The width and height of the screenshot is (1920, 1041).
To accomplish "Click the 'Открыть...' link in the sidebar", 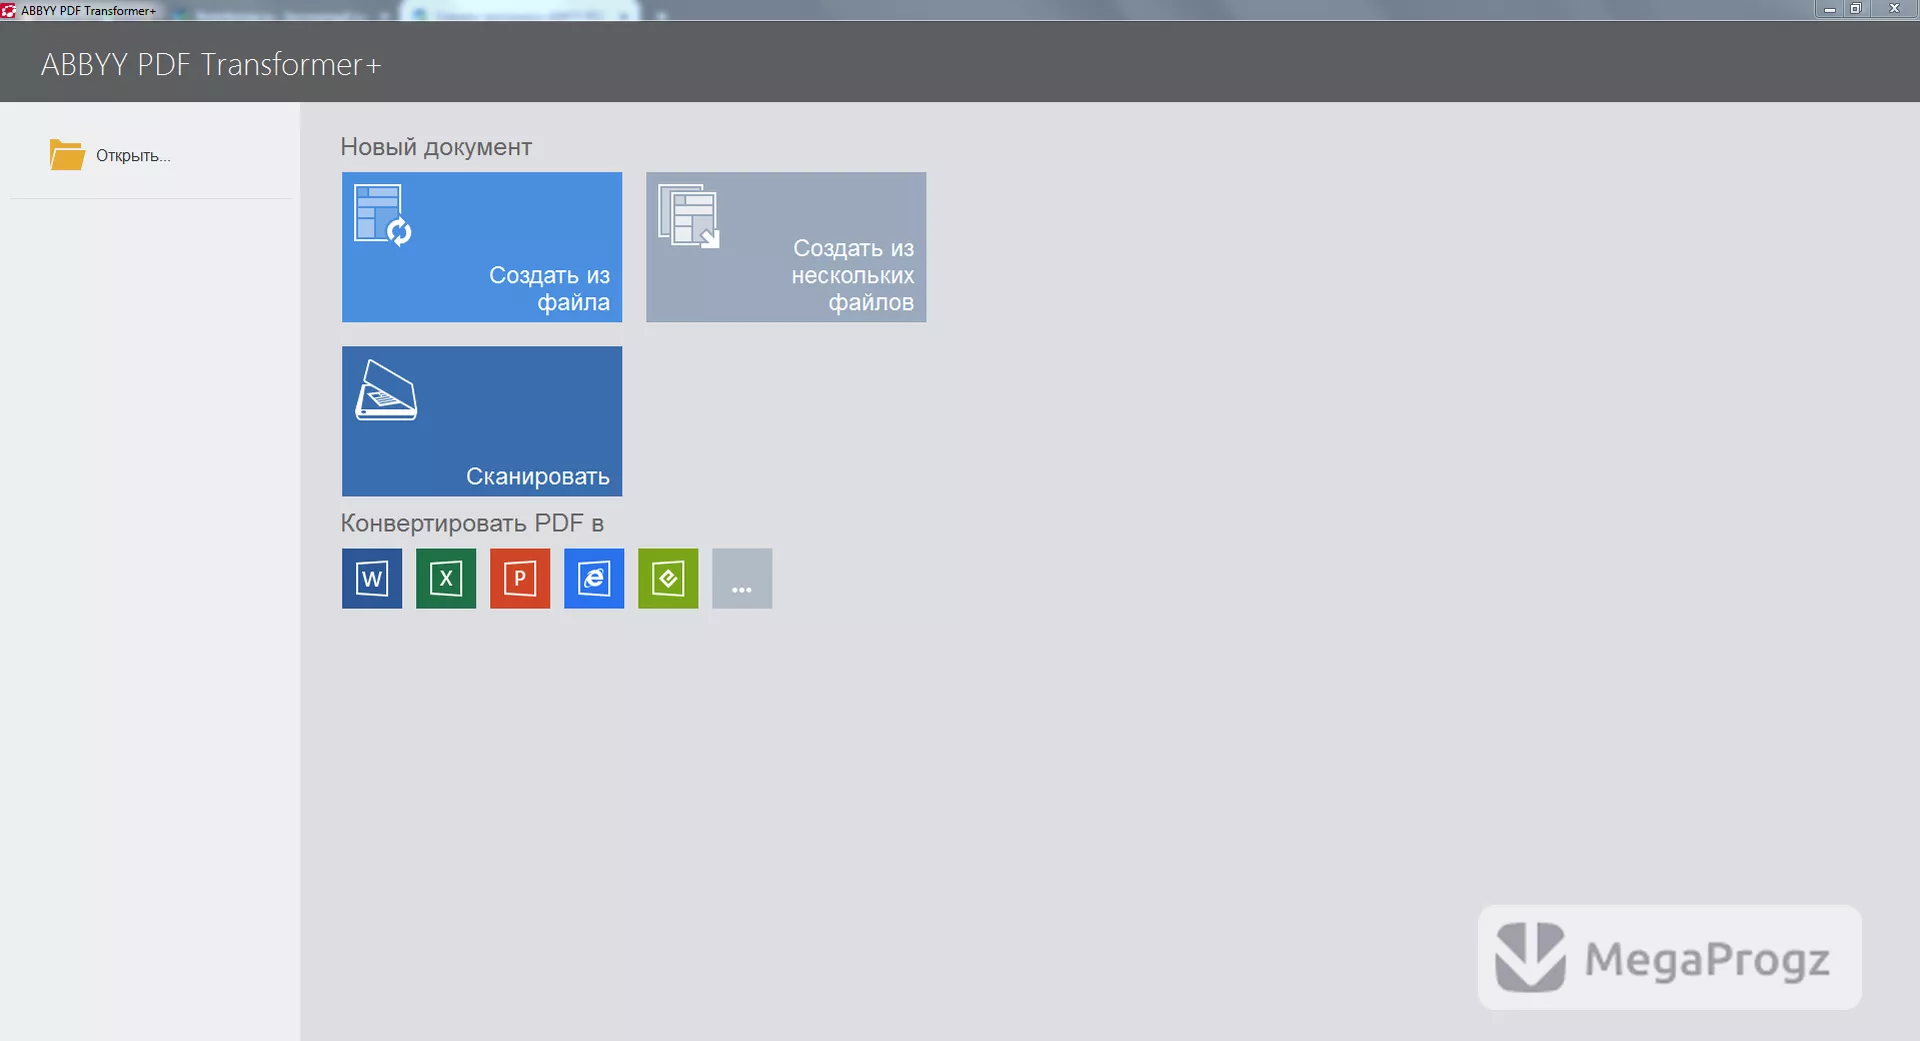I will 133,156.
